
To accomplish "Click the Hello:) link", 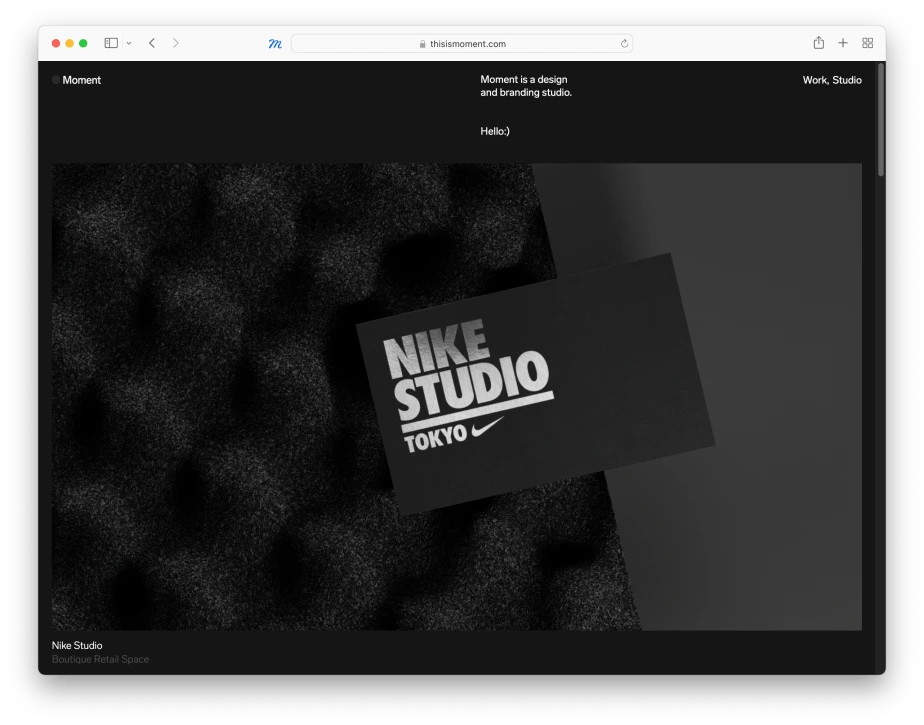I will [495, 131].
